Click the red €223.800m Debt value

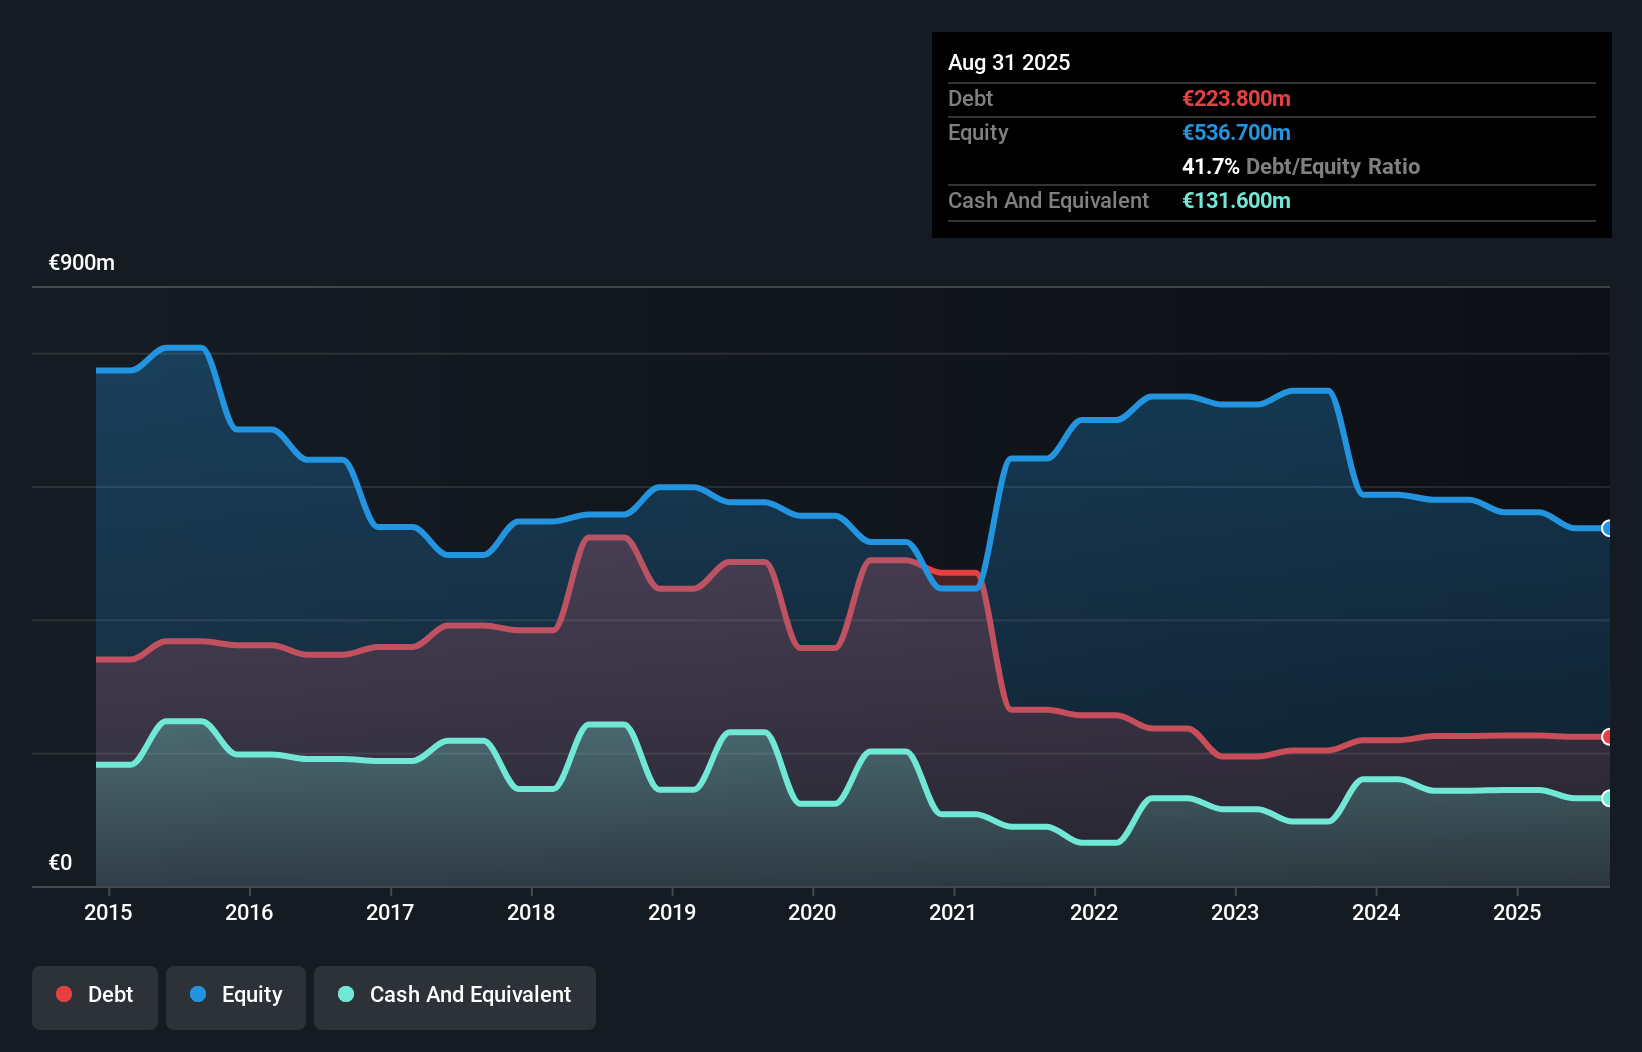1236,98
